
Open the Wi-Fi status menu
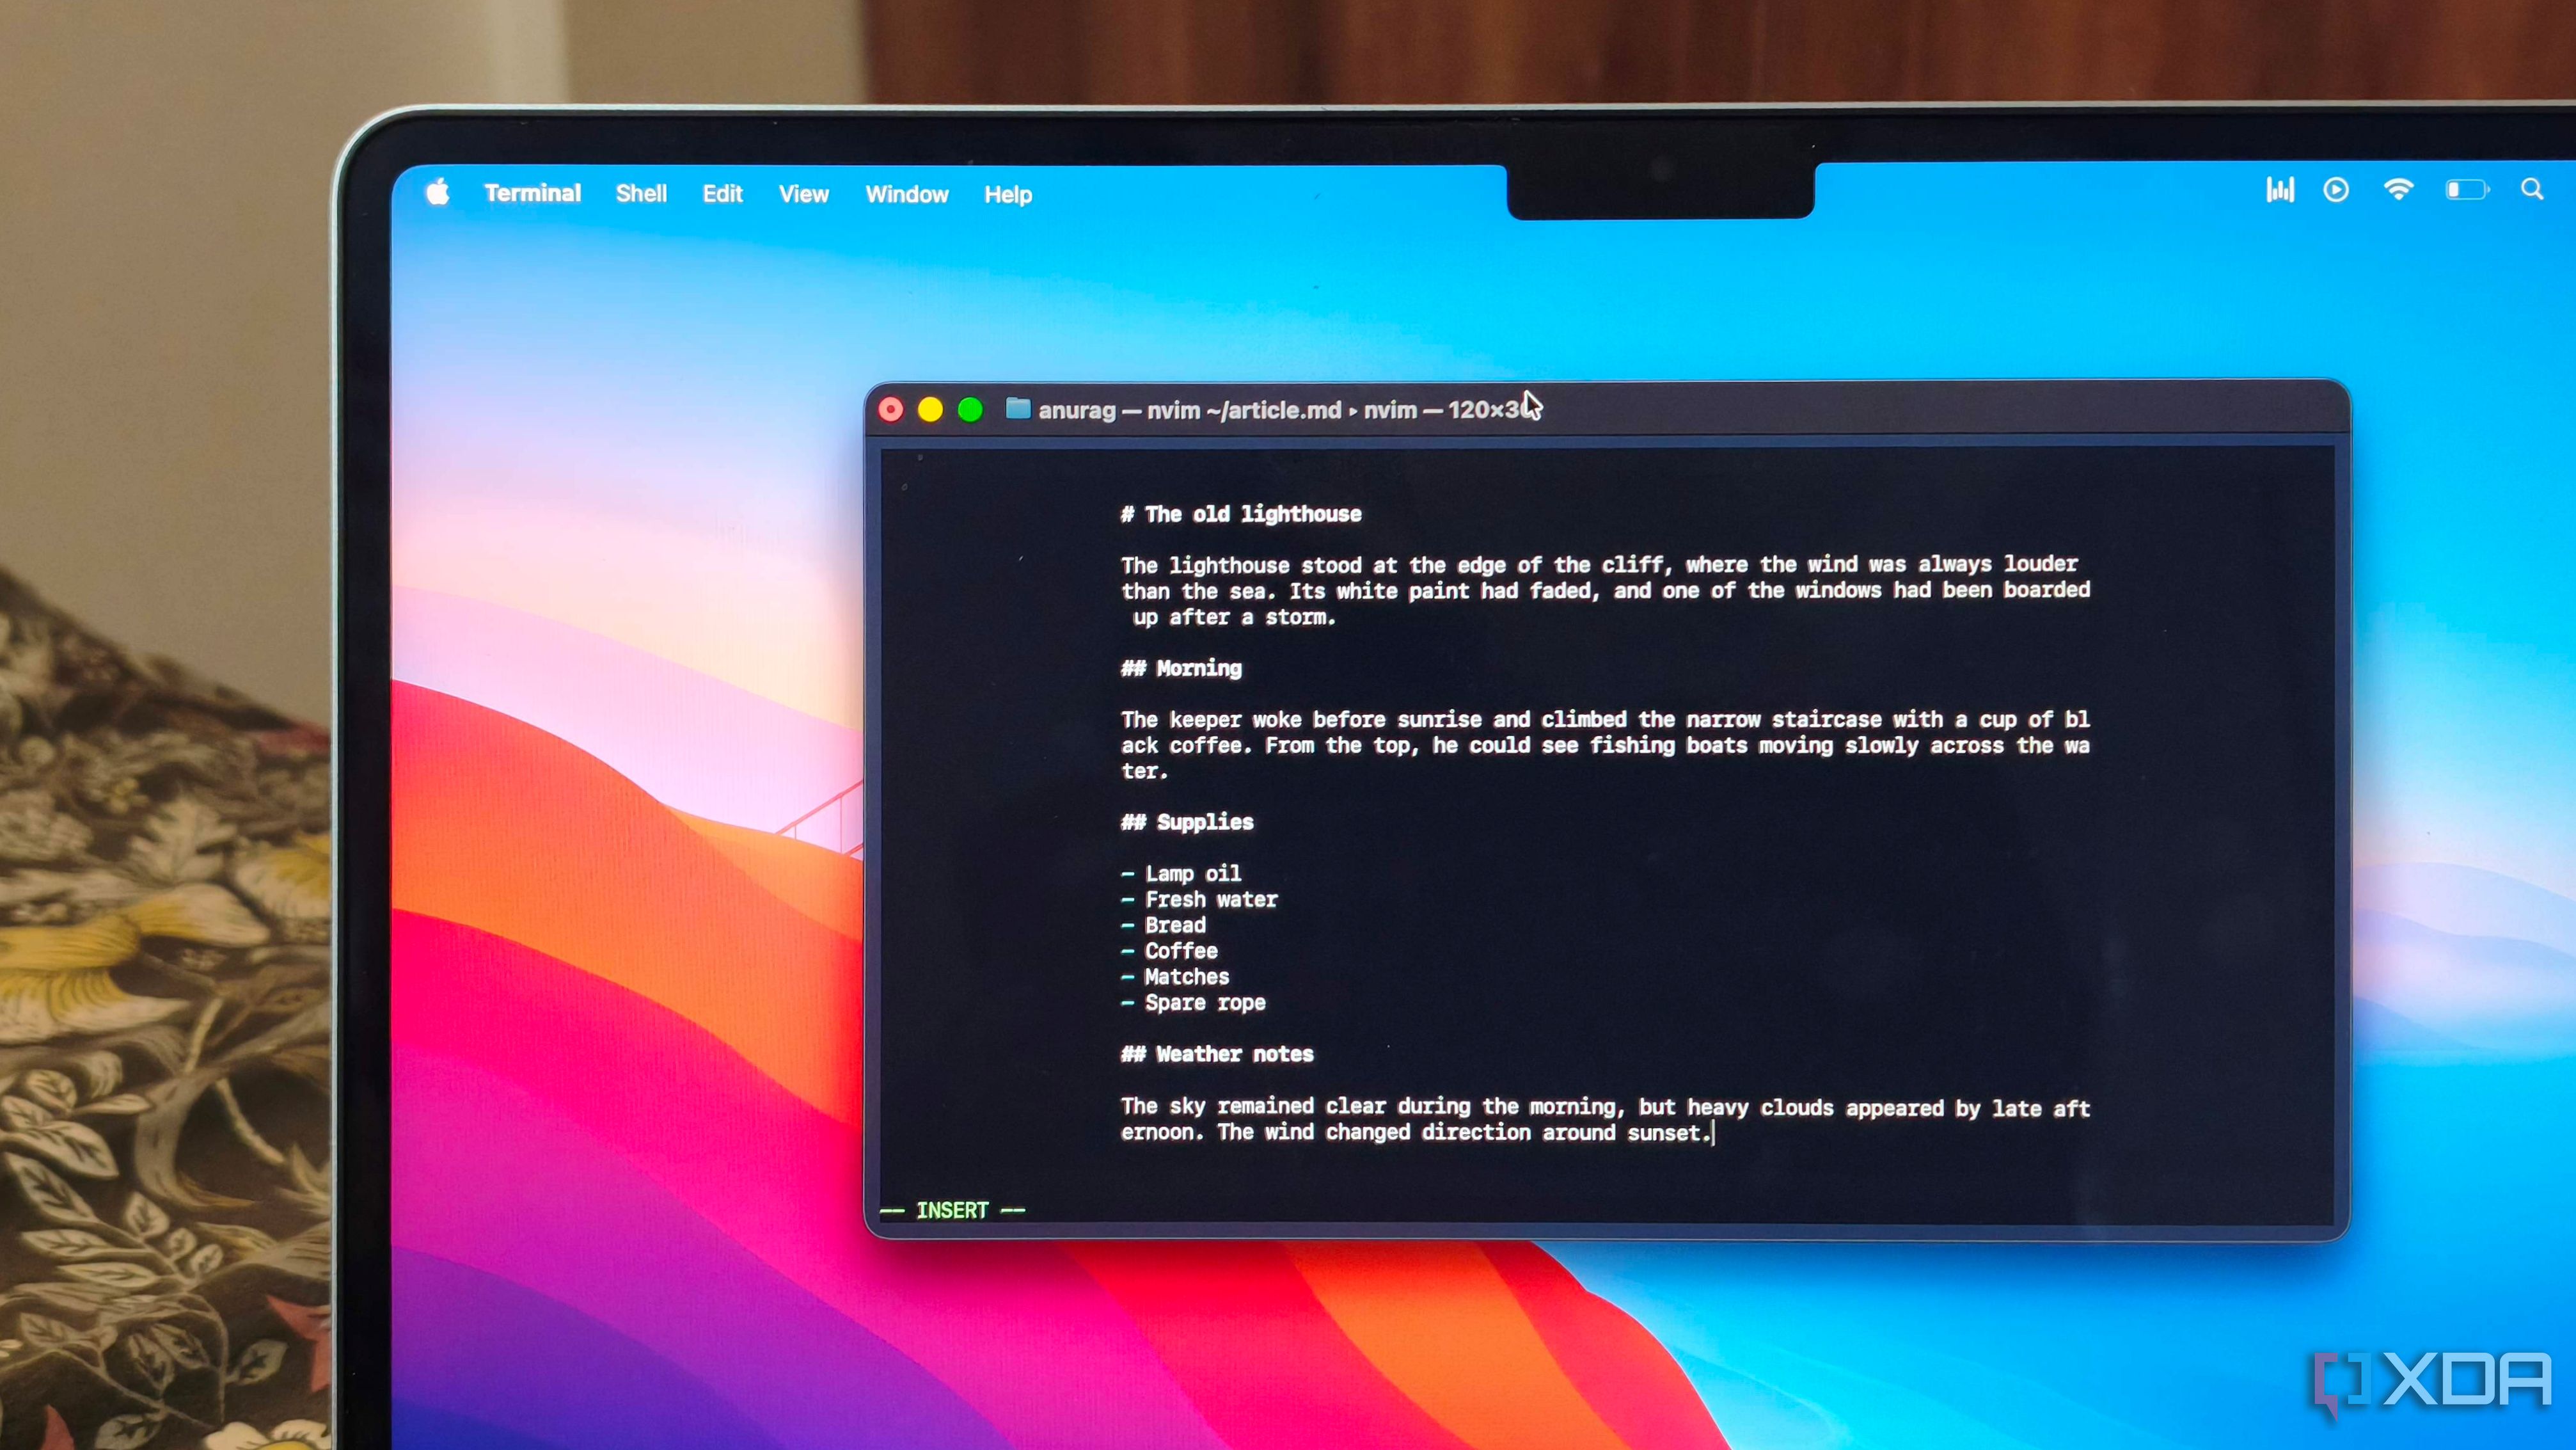coord(2398,190)
